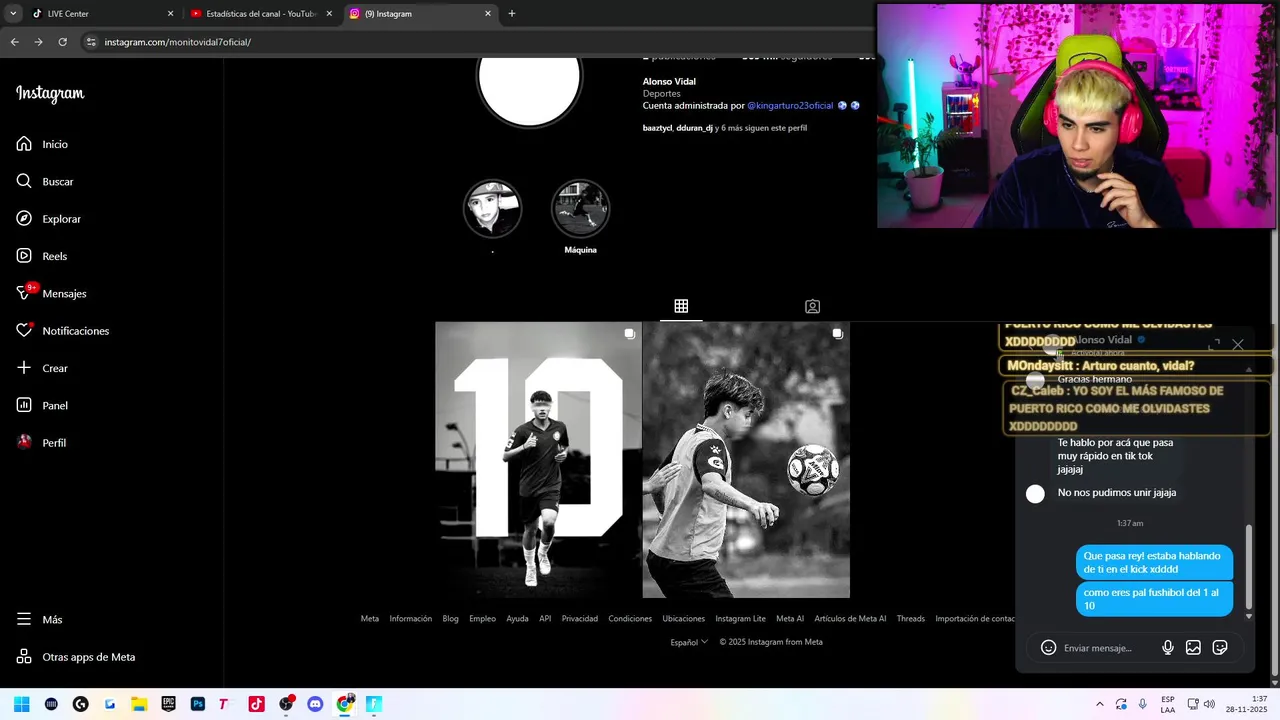1280x720 pixels.
Task: Attach an image in chat
Action: point(1193,648)
